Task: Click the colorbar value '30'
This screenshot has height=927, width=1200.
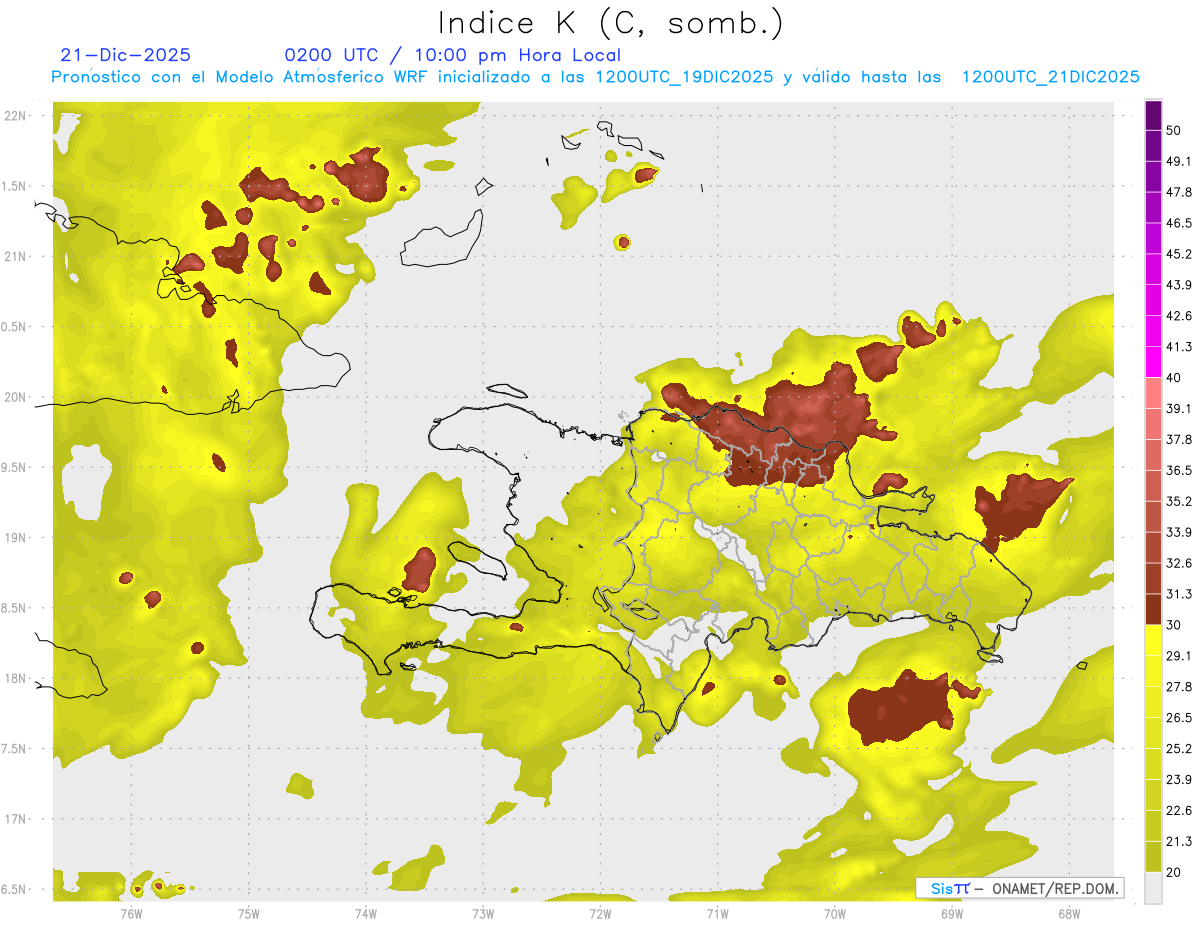Action: [x=1175, y=625]
